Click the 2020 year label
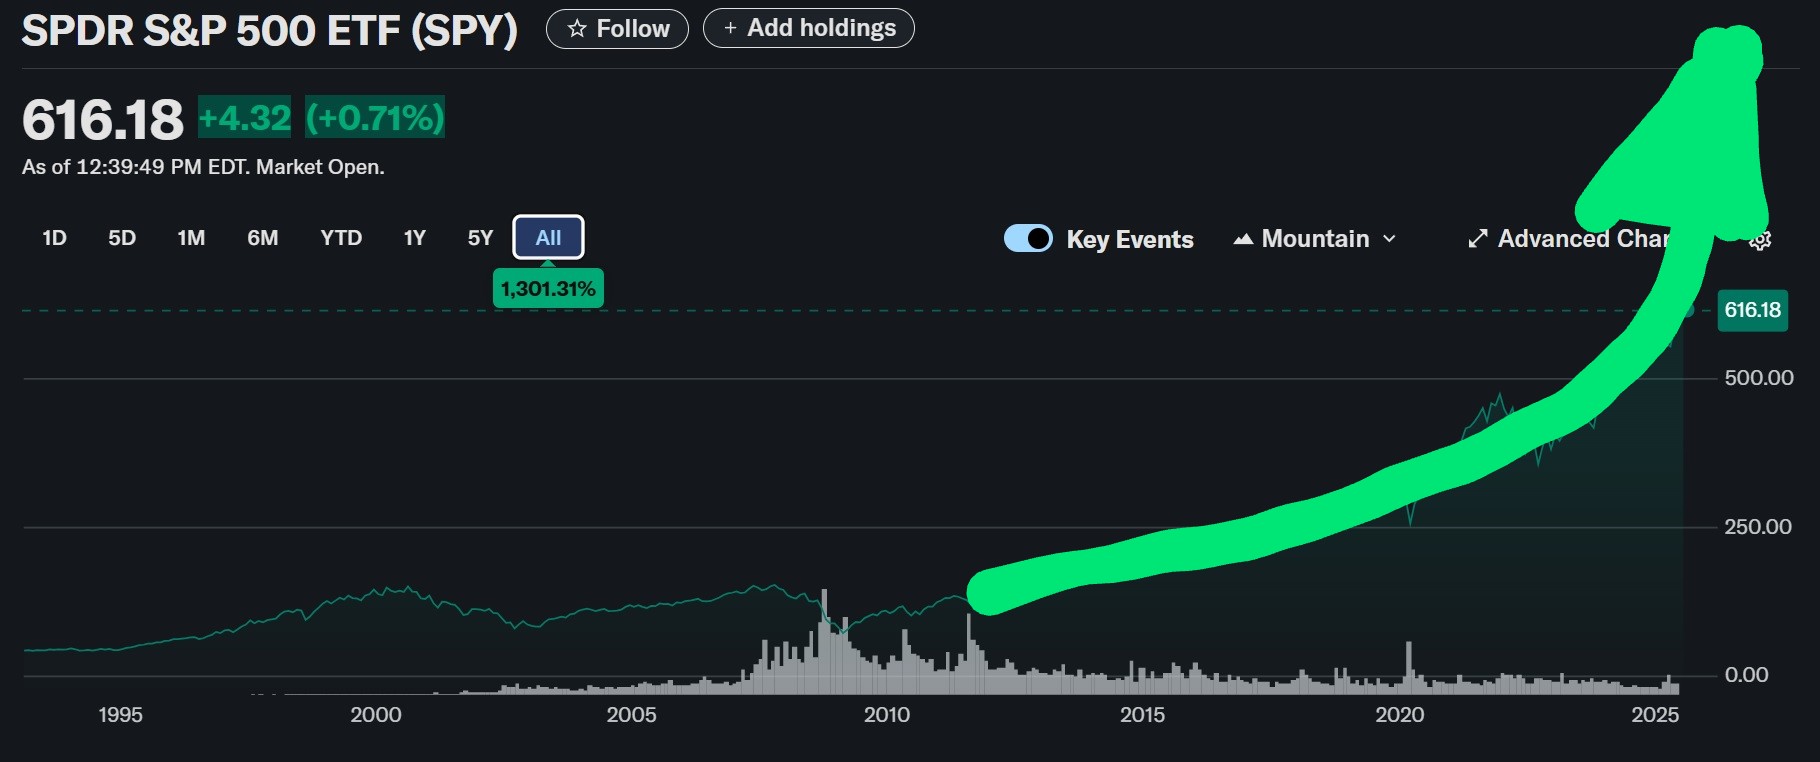 [1399, 715]
